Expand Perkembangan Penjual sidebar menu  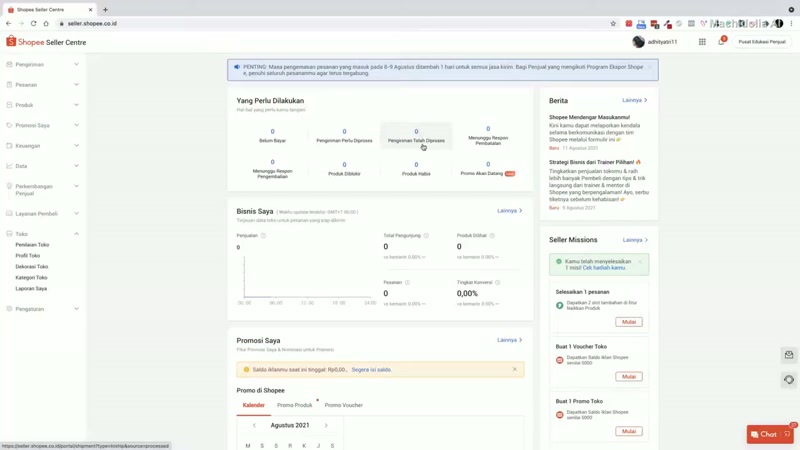click(43, 189)
